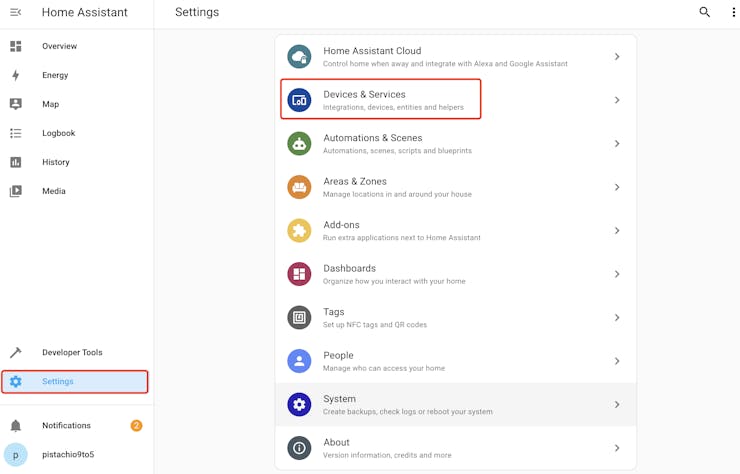This screenshot has height=474, width=740.
Task: Click the Home Assistant Cloud icon
Action: point(299,57)
